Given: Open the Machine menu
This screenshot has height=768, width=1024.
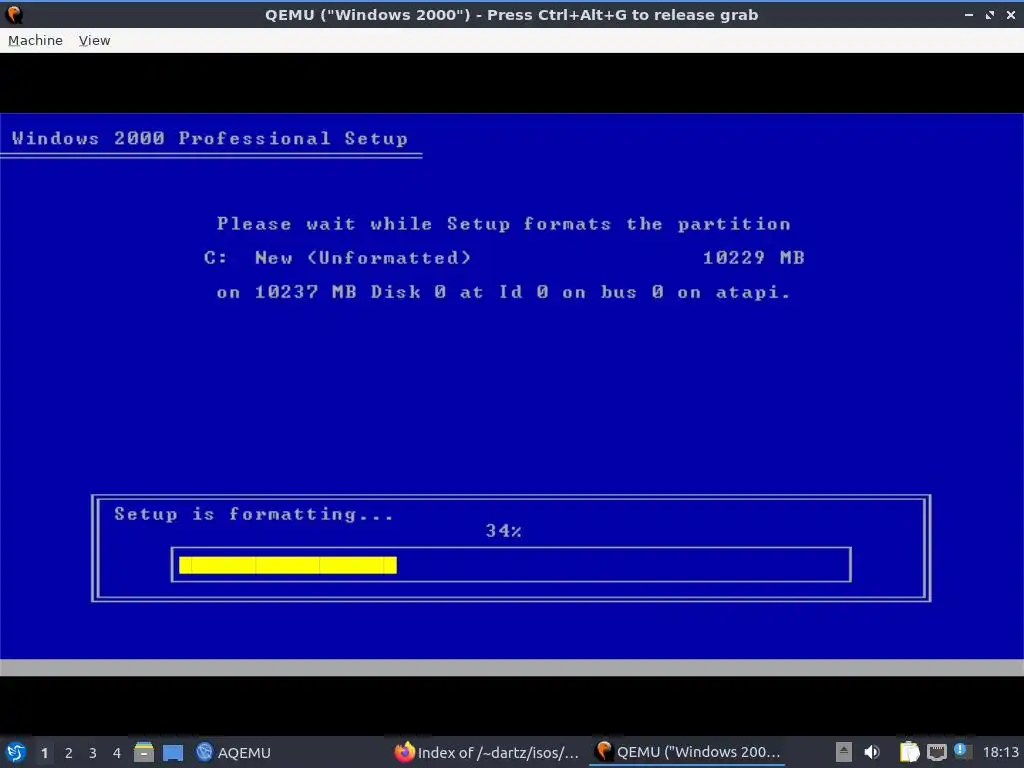Looking at the screenshot, I should pos(35,40).
